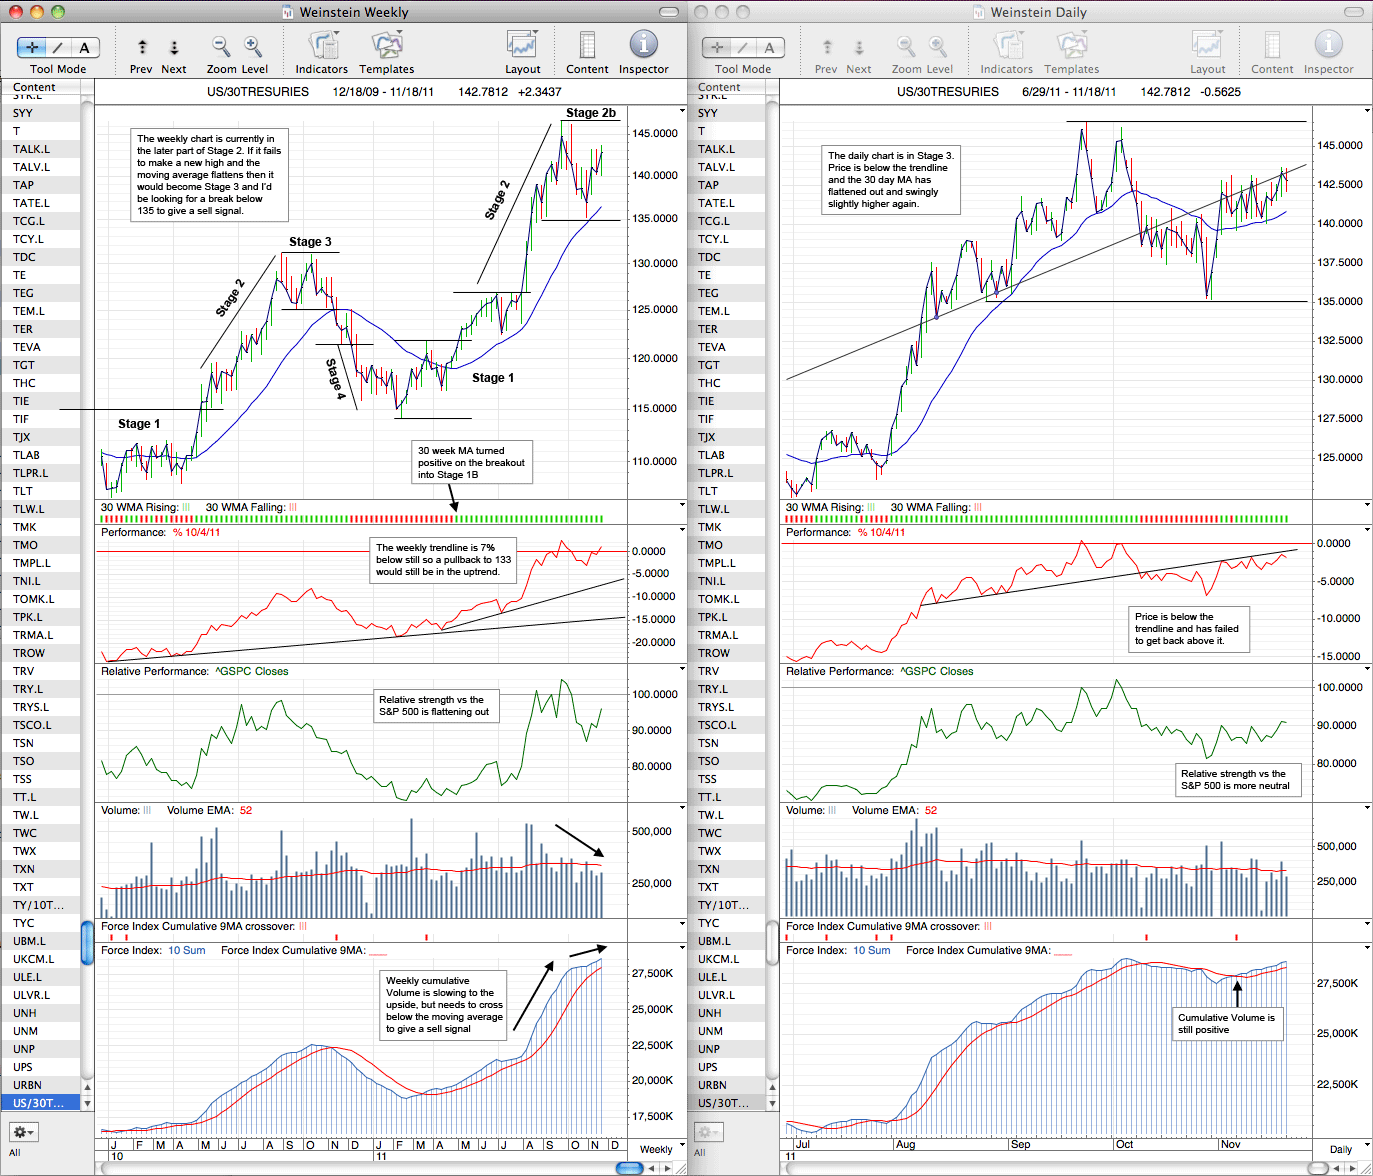The width and height of the screenshot is (1373, 1176).
Task: Select TEVA in Weekly symbol list
Action: [40, 347]
